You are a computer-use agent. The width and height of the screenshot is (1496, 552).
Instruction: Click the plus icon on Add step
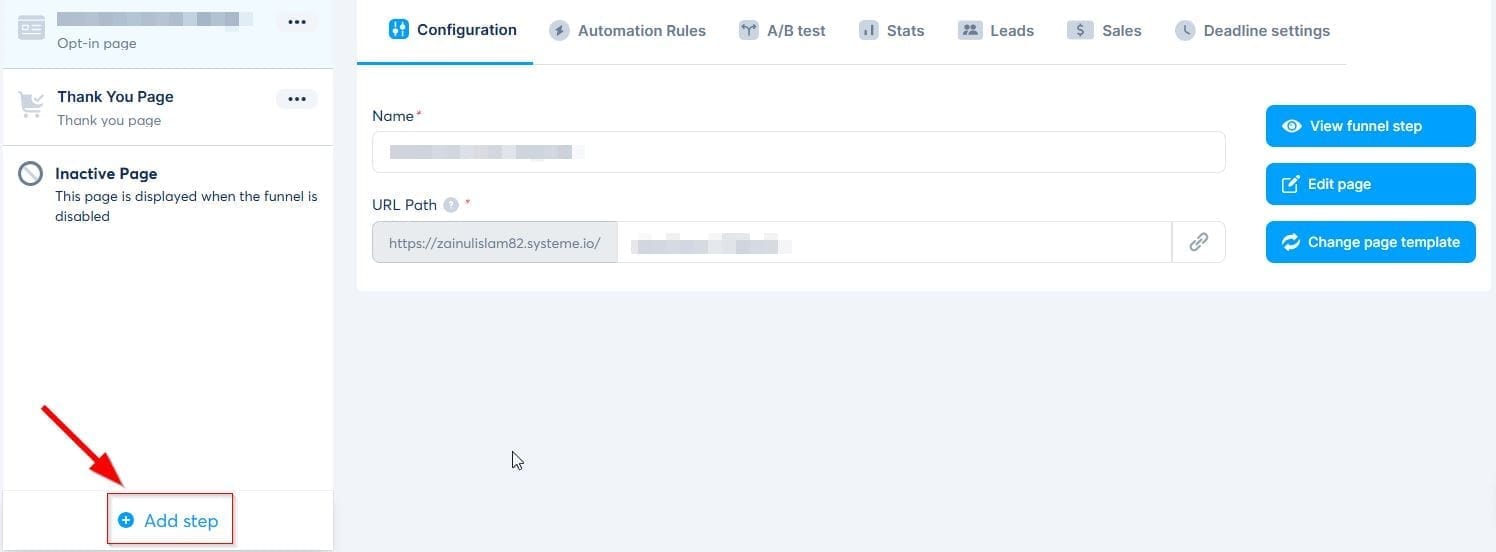click(x=126, y=520)
